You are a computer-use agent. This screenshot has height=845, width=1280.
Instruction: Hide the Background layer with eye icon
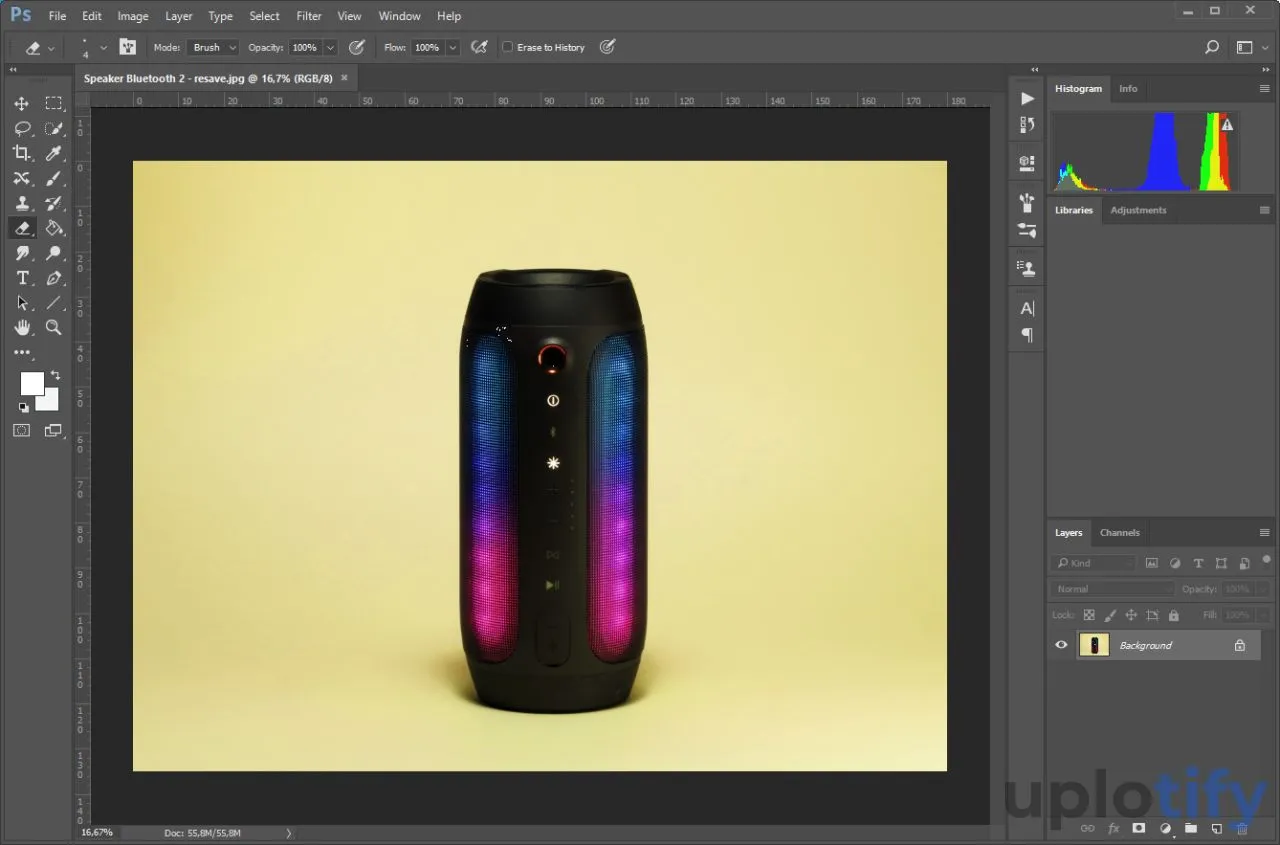pos(1061,645)
